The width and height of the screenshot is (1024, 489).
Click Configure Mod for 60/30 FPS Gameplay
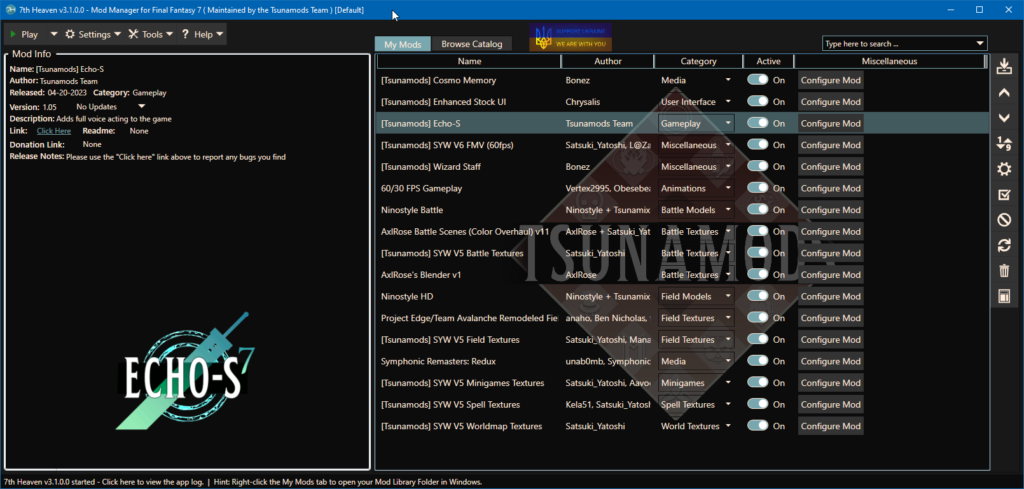[830, 188]
